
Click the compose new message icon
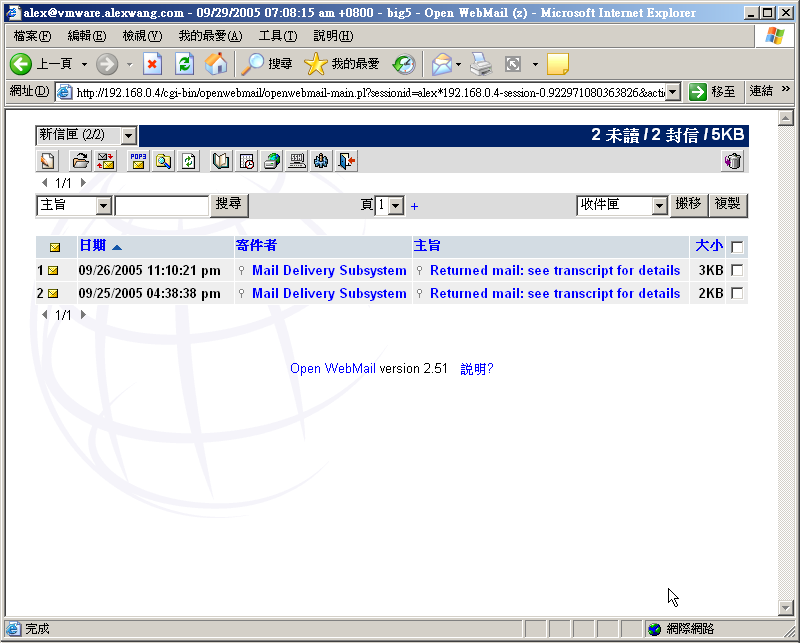pos(47,161)
